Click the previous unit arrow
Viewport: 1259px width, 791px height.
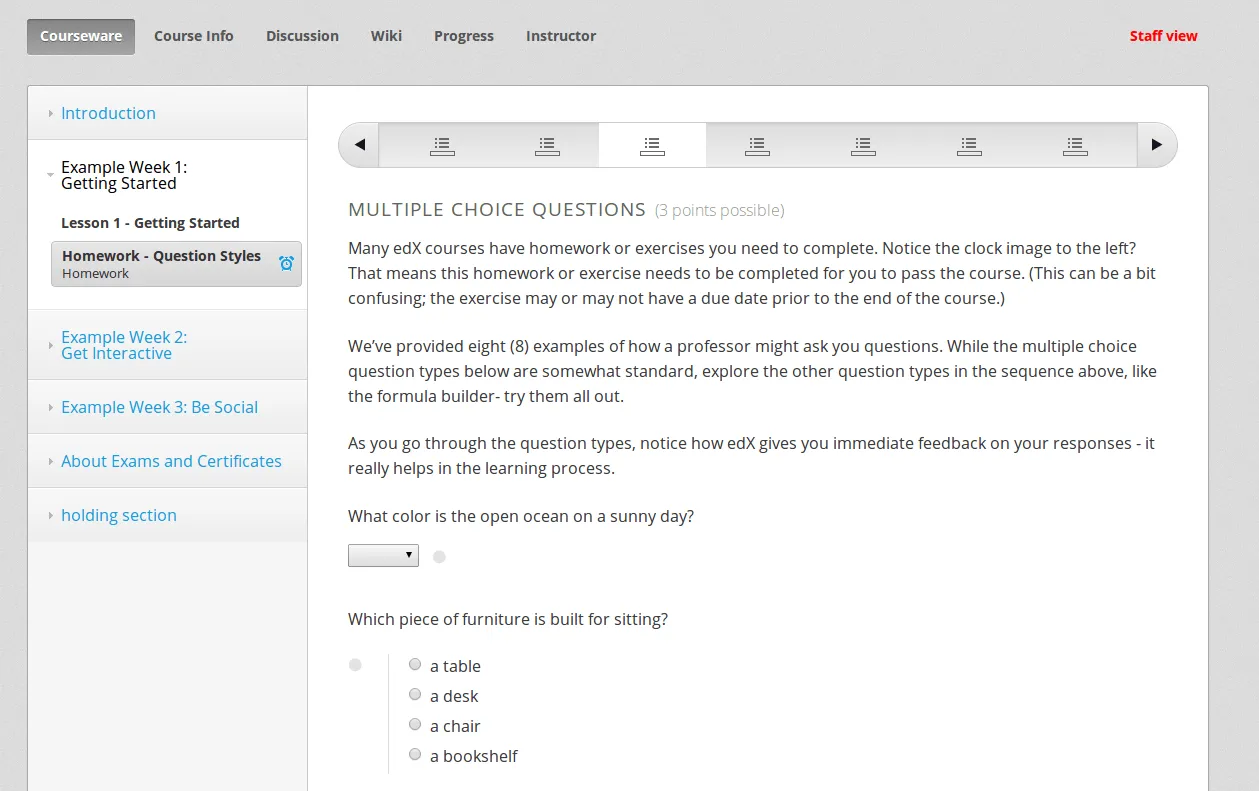coord(358,145)
